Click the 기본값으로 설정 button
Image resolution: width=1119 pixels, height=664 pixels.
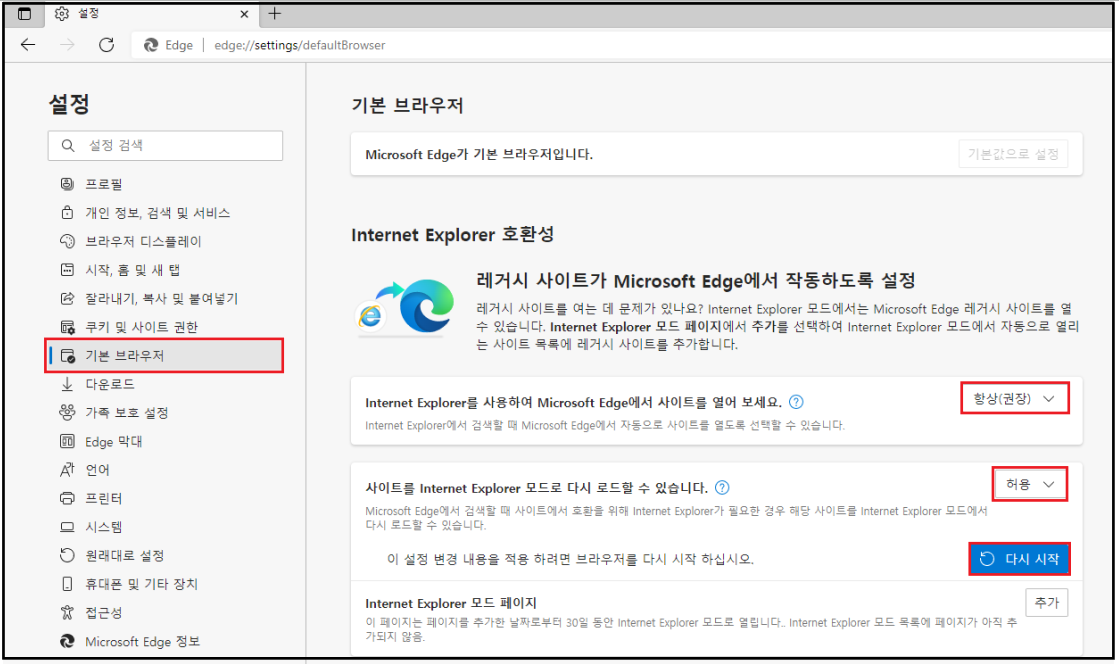[1013, 154]
